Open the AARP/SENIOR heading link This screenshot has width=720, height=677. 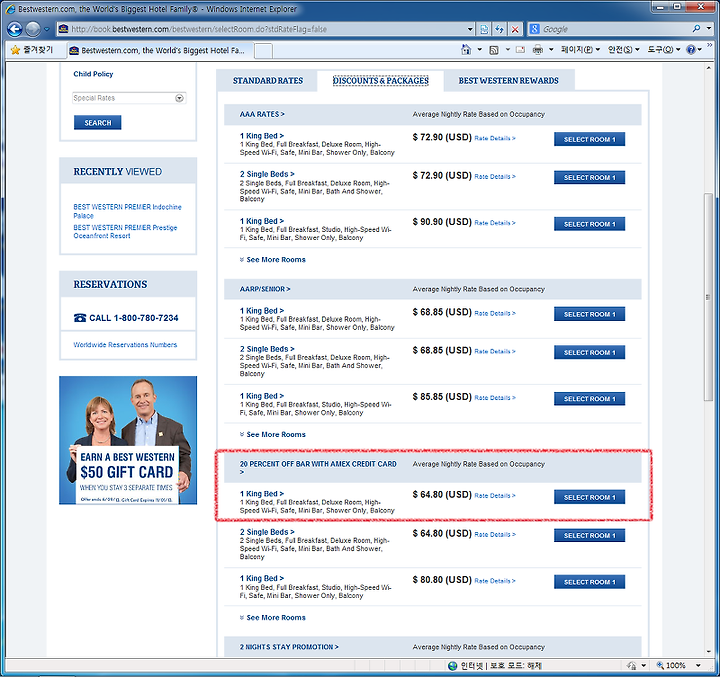click(x=265, y=289)
